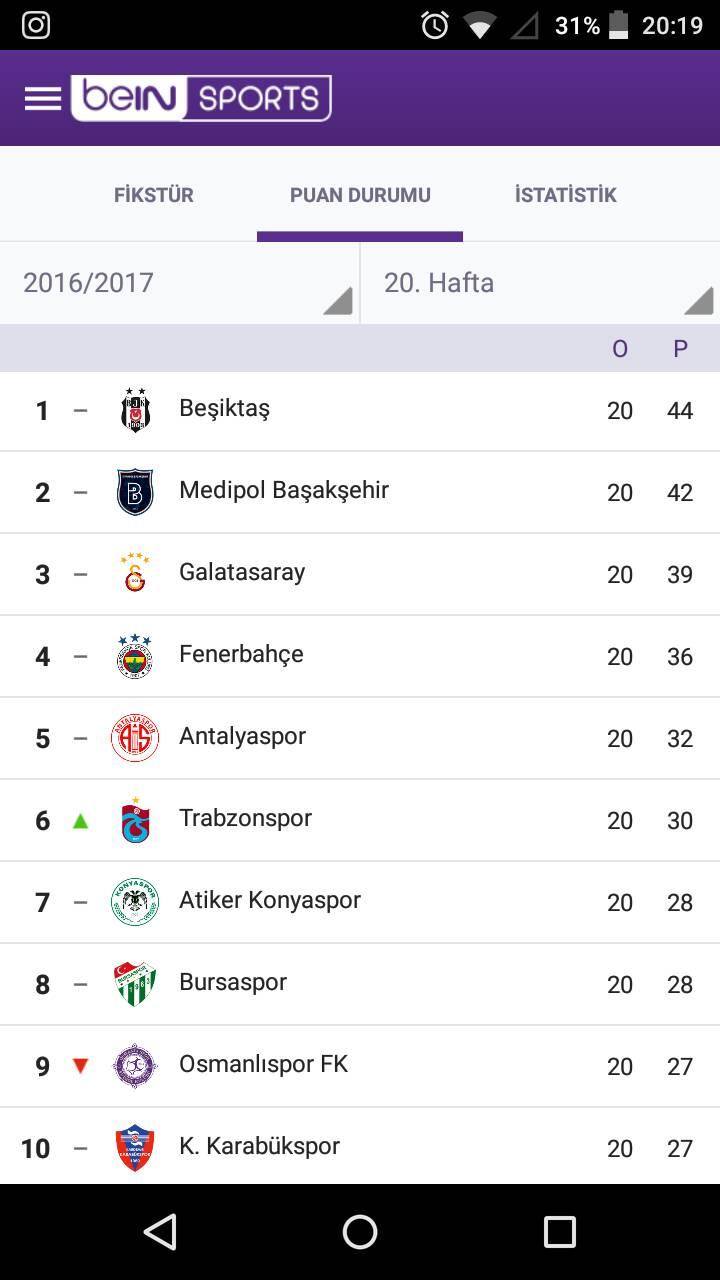The width and height of the screenshot is (720, 1280).
Task: Open the 20. Hafta week dropdown
Action: 540,283
